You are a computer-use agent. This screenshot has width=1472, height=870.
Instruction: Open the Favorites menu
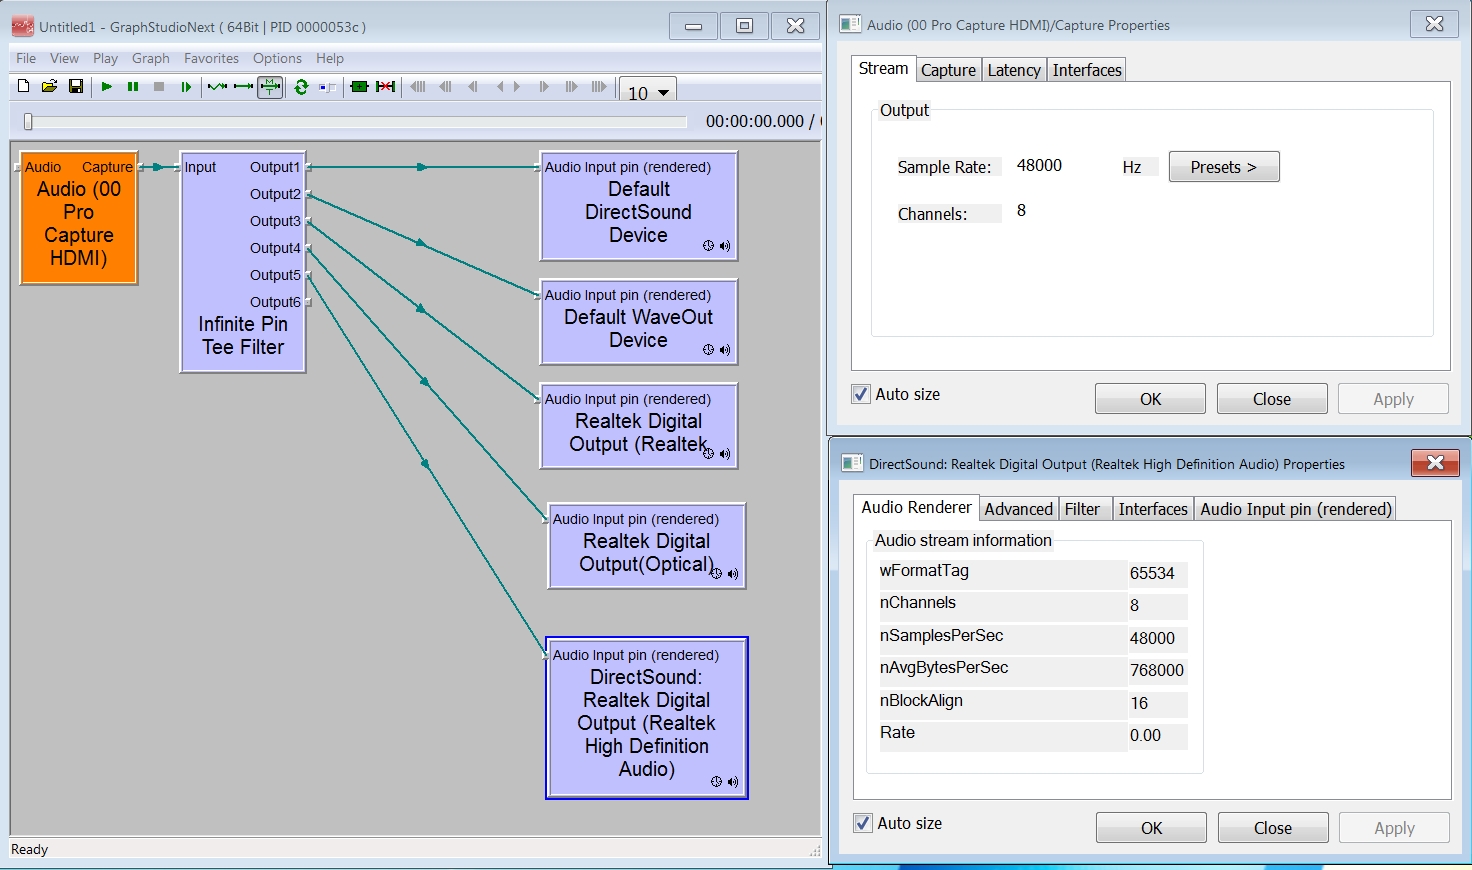pyautogui.click(x=211, y=58)
